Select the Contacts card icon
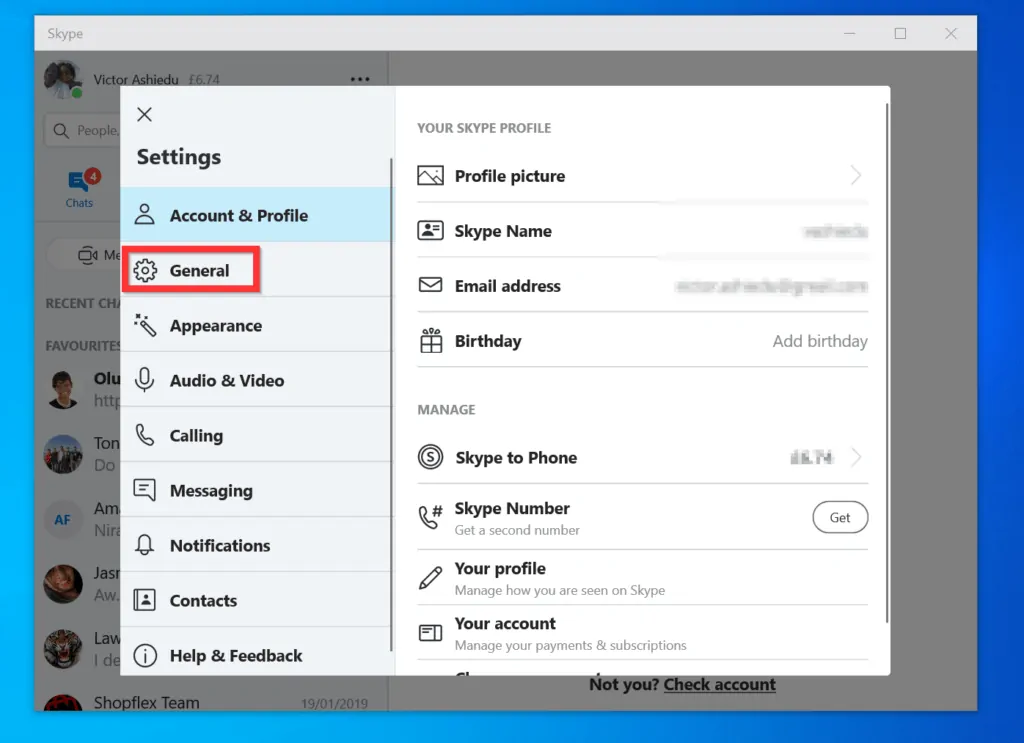Viewport: 1024px width, 743px height. 143,600
